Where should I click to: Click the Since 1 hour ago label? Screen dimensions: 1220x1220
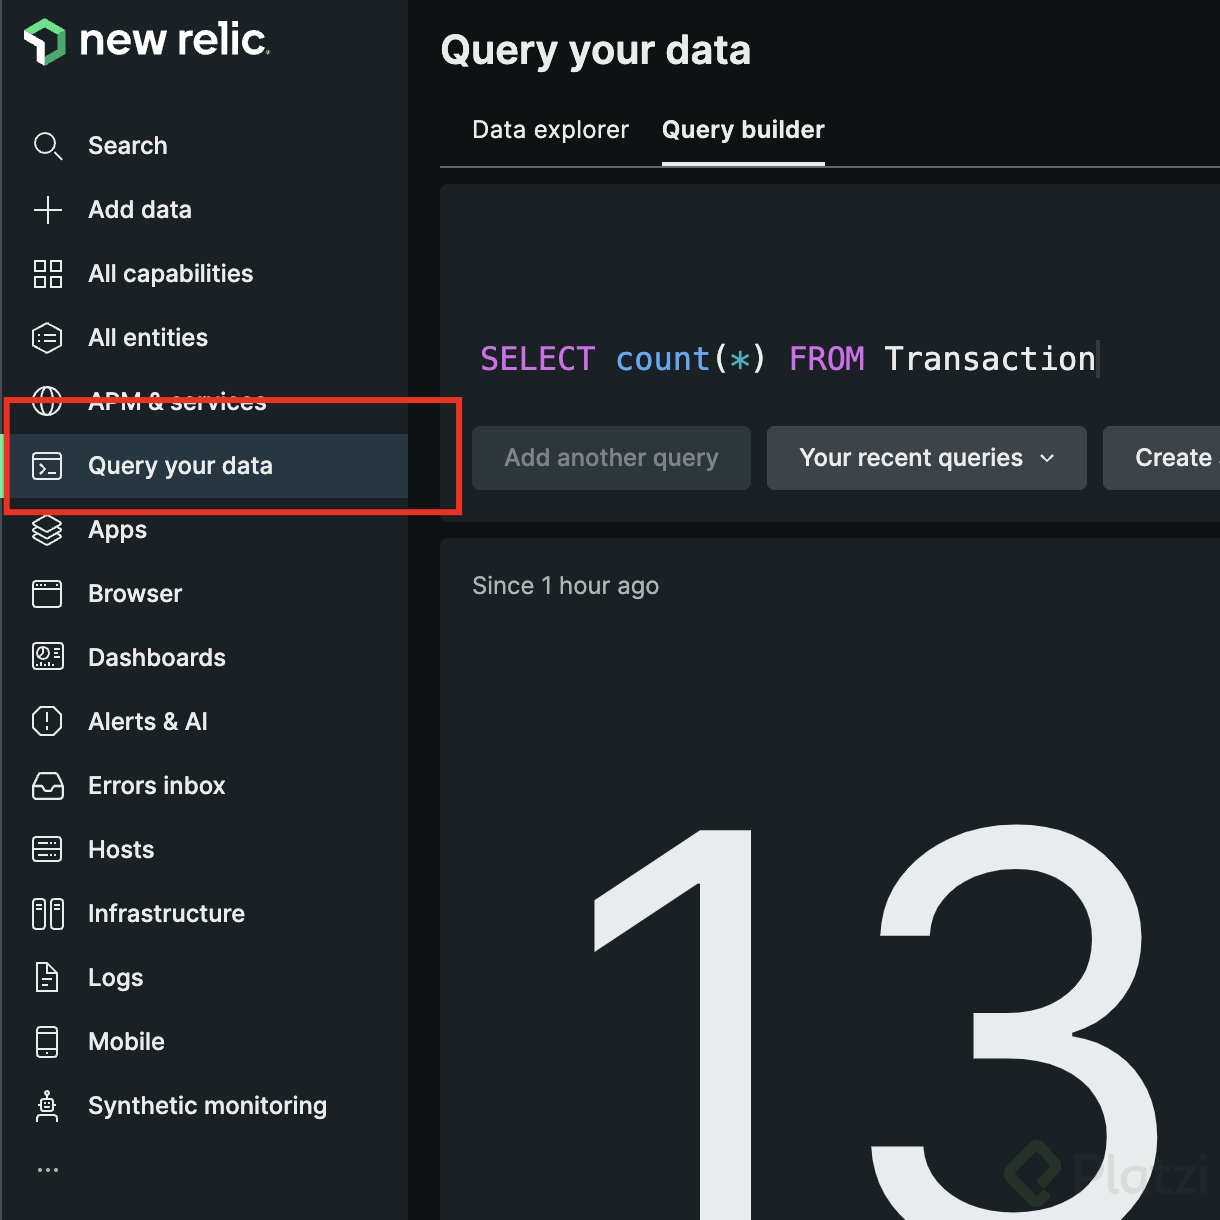click(x=565, y=586)
